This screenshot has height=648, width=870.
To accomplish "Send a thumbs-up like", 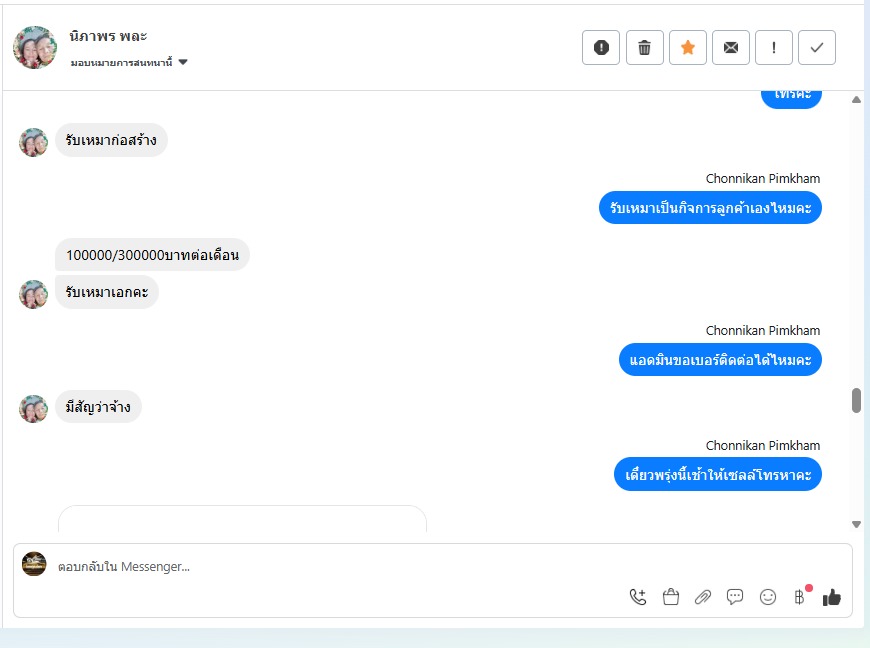I will (832, 597).
